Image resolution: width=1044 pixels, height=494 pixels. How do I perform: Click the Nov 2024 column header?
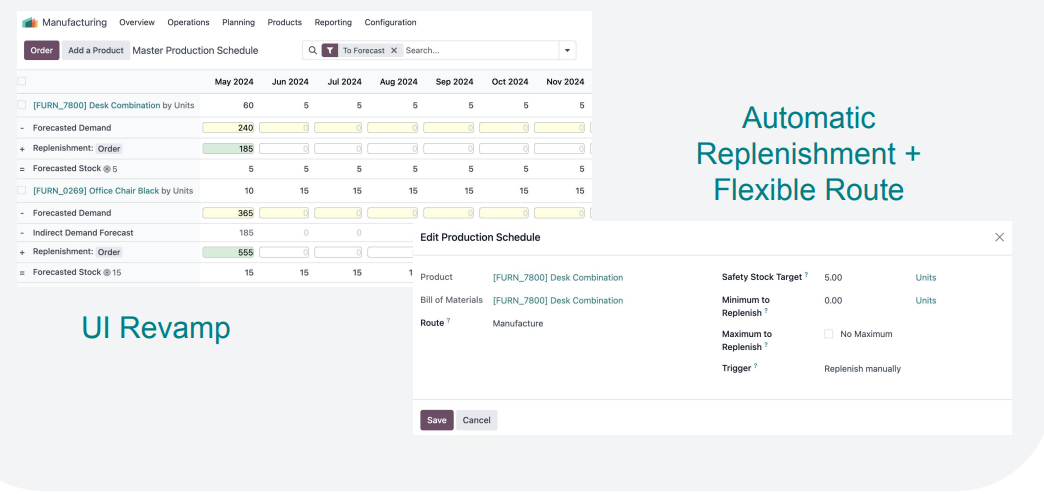[x=565, y=82]
